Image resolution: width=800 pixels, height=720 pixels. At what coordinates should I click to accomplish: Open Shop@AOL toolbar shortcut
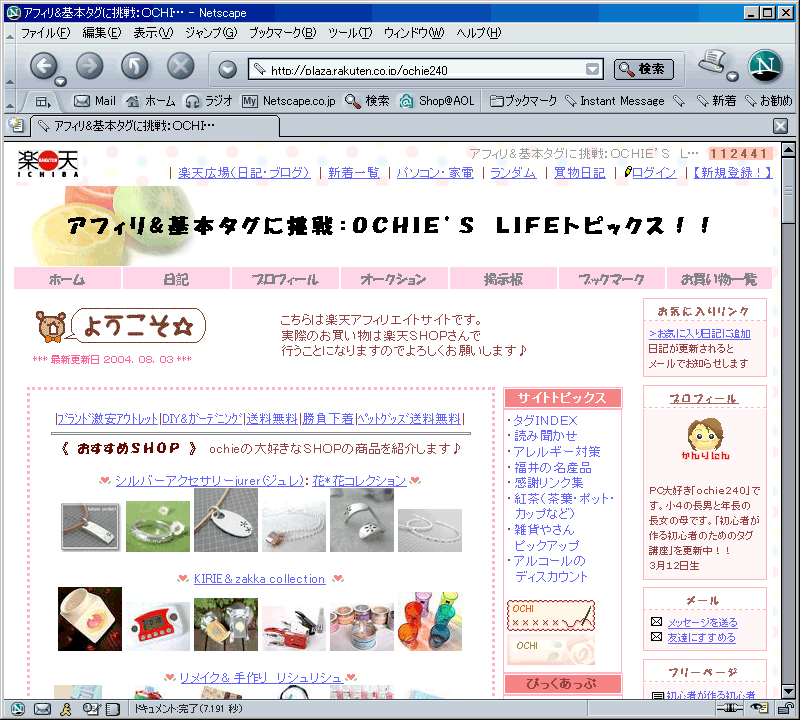point(437,101)
